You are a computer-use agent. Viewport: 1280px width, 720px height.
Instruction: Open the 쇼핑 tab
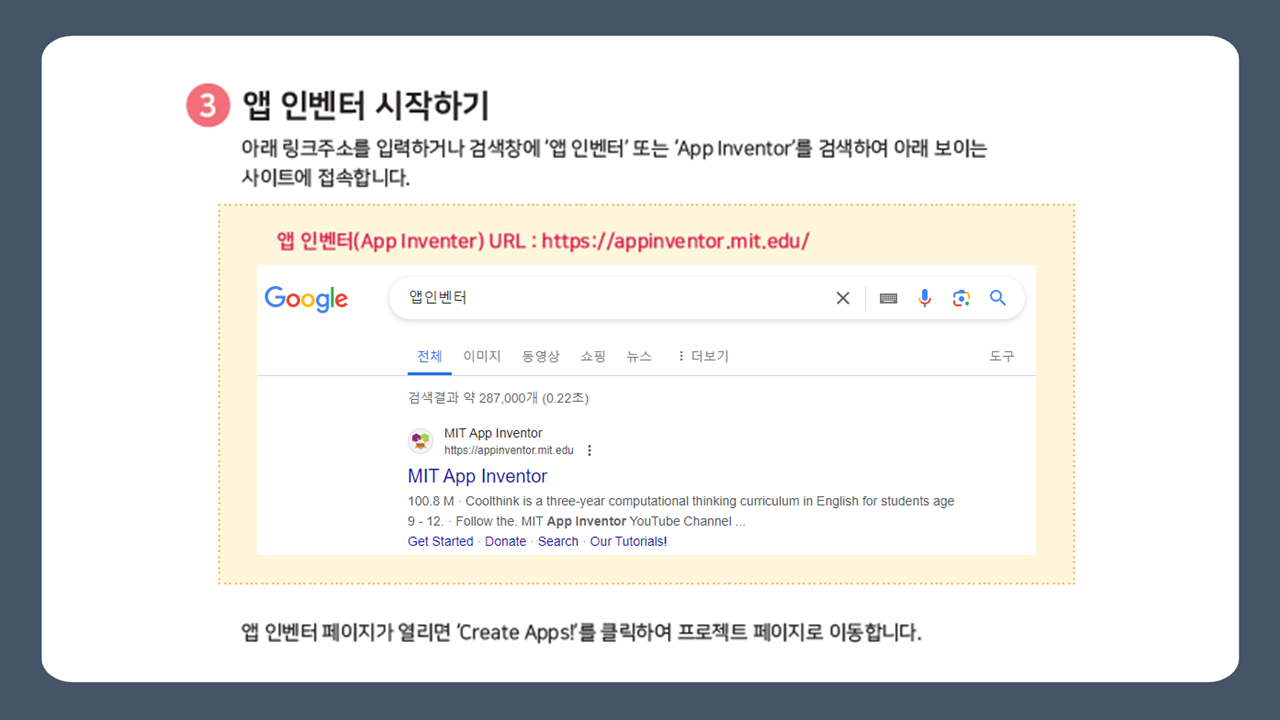[593, 356]
